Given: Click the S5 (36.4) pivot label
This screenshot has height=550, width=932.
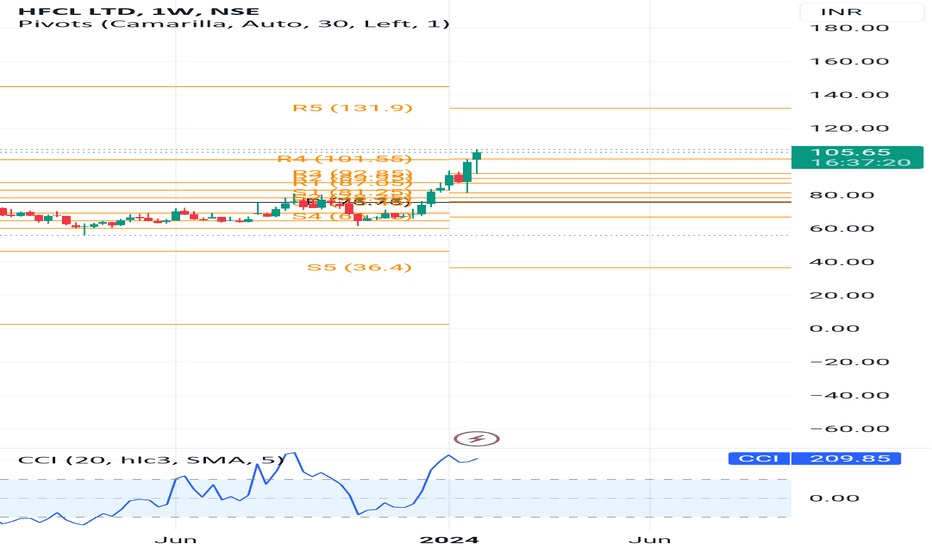Looking at the screenshot, I should 359,267.
